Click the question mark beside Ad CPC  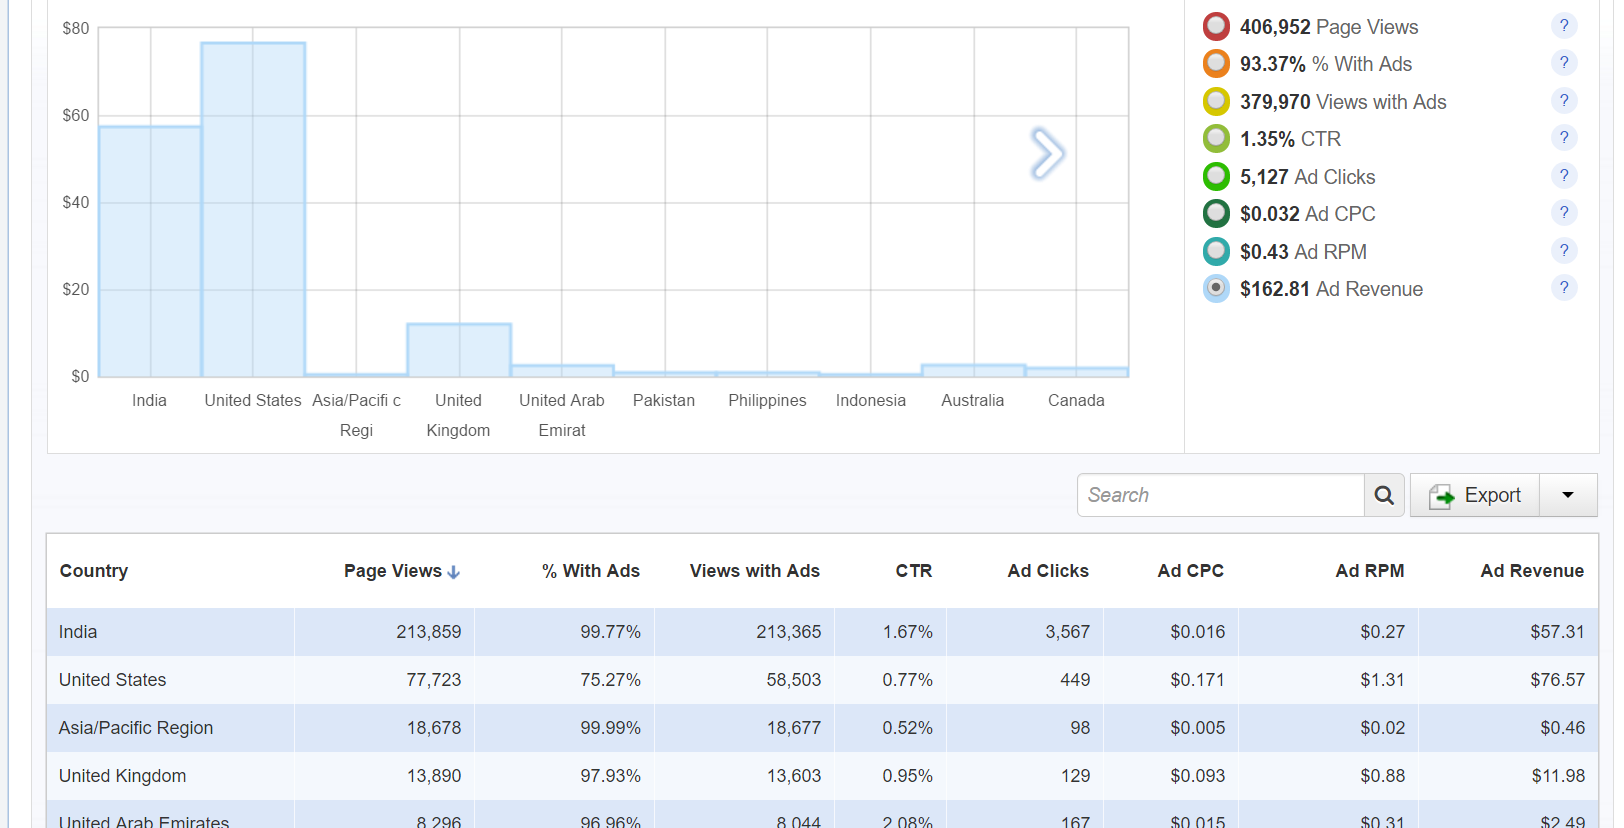tap(1564, 213)
